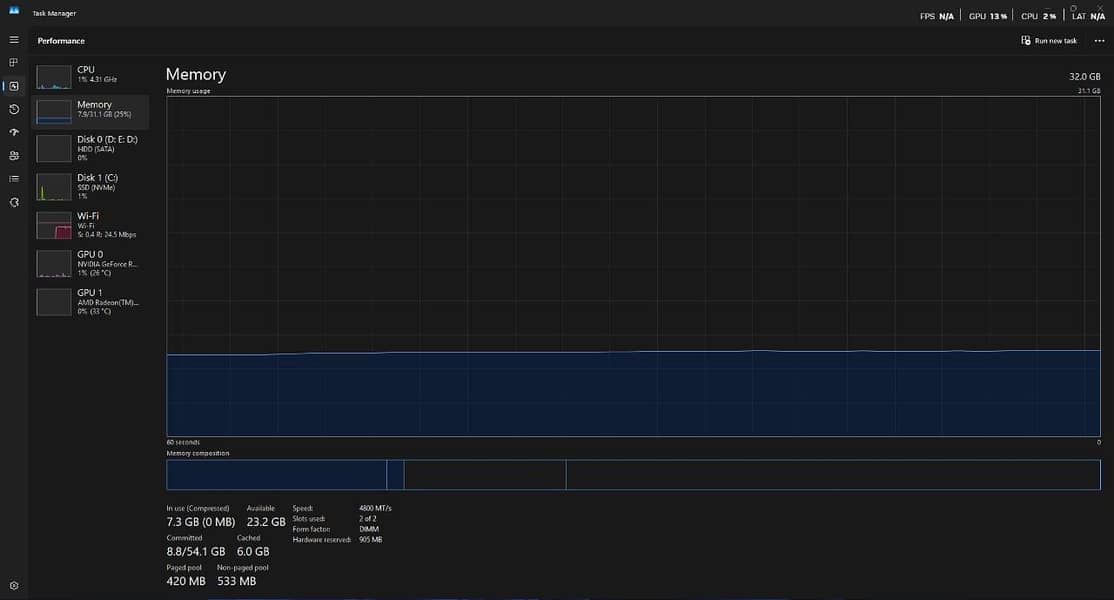Click the "6.0 GB" cached value
This screenshot has height=600, width=1114.
[x=253, y=552]
